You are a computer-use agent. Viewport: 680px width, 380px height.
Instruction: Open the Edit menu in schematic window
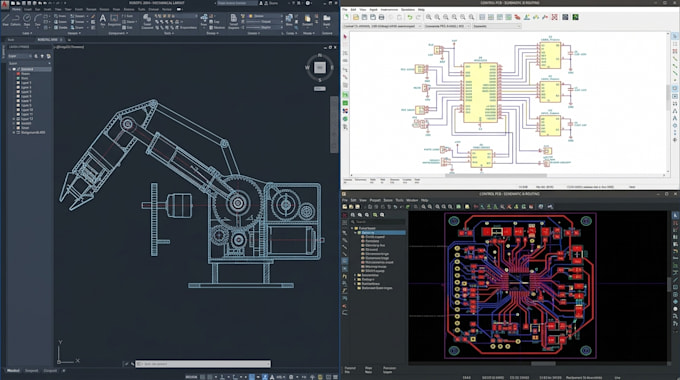click(x=353, y=10)
